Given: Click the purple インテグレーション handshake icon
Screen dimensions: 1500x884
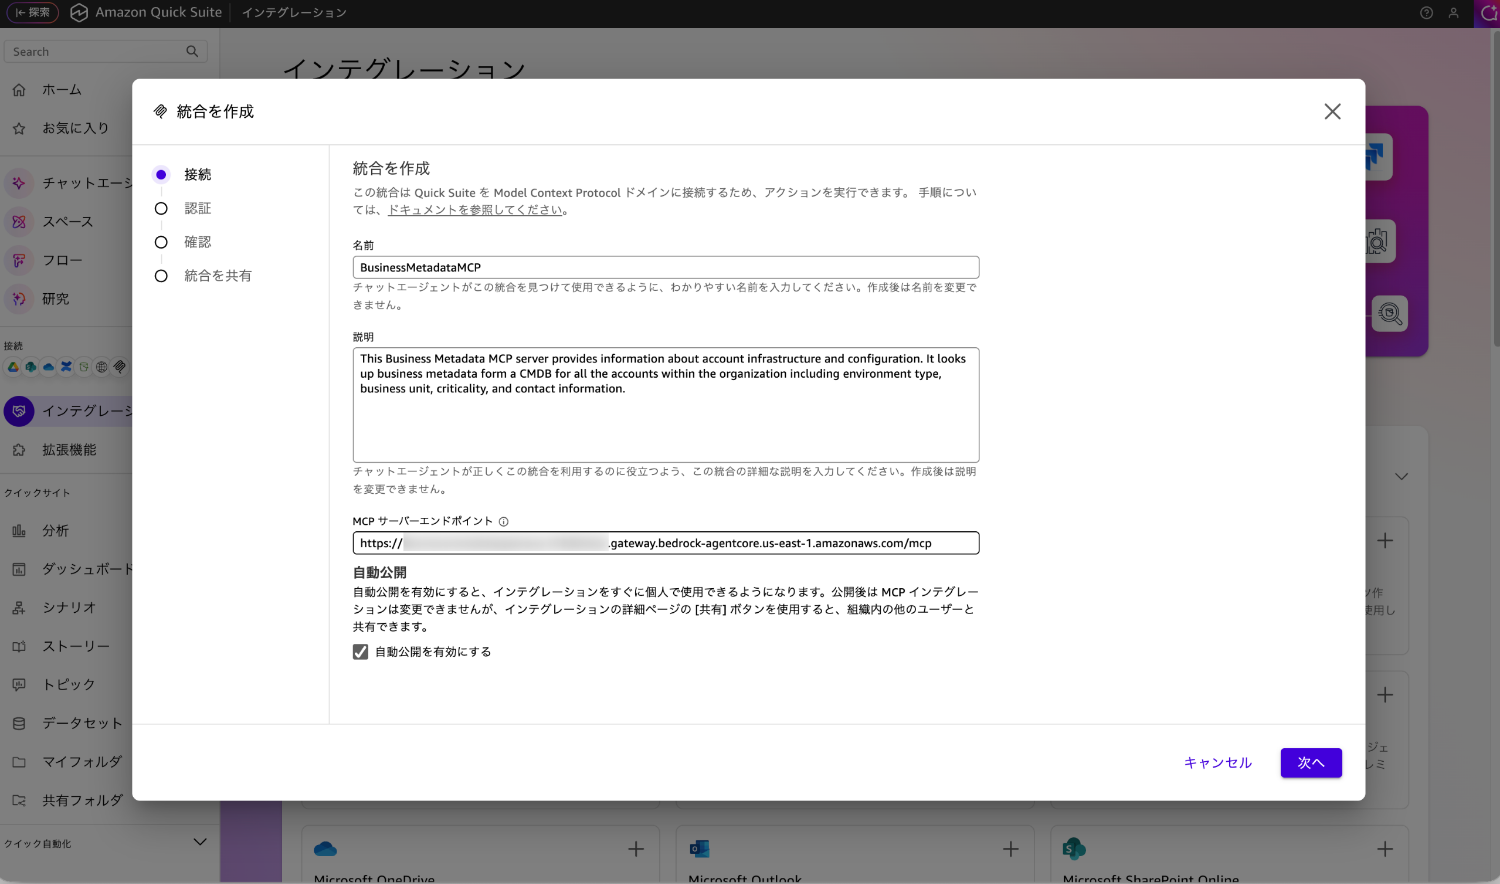Looking at the screenshot, I should coord(19,411).
